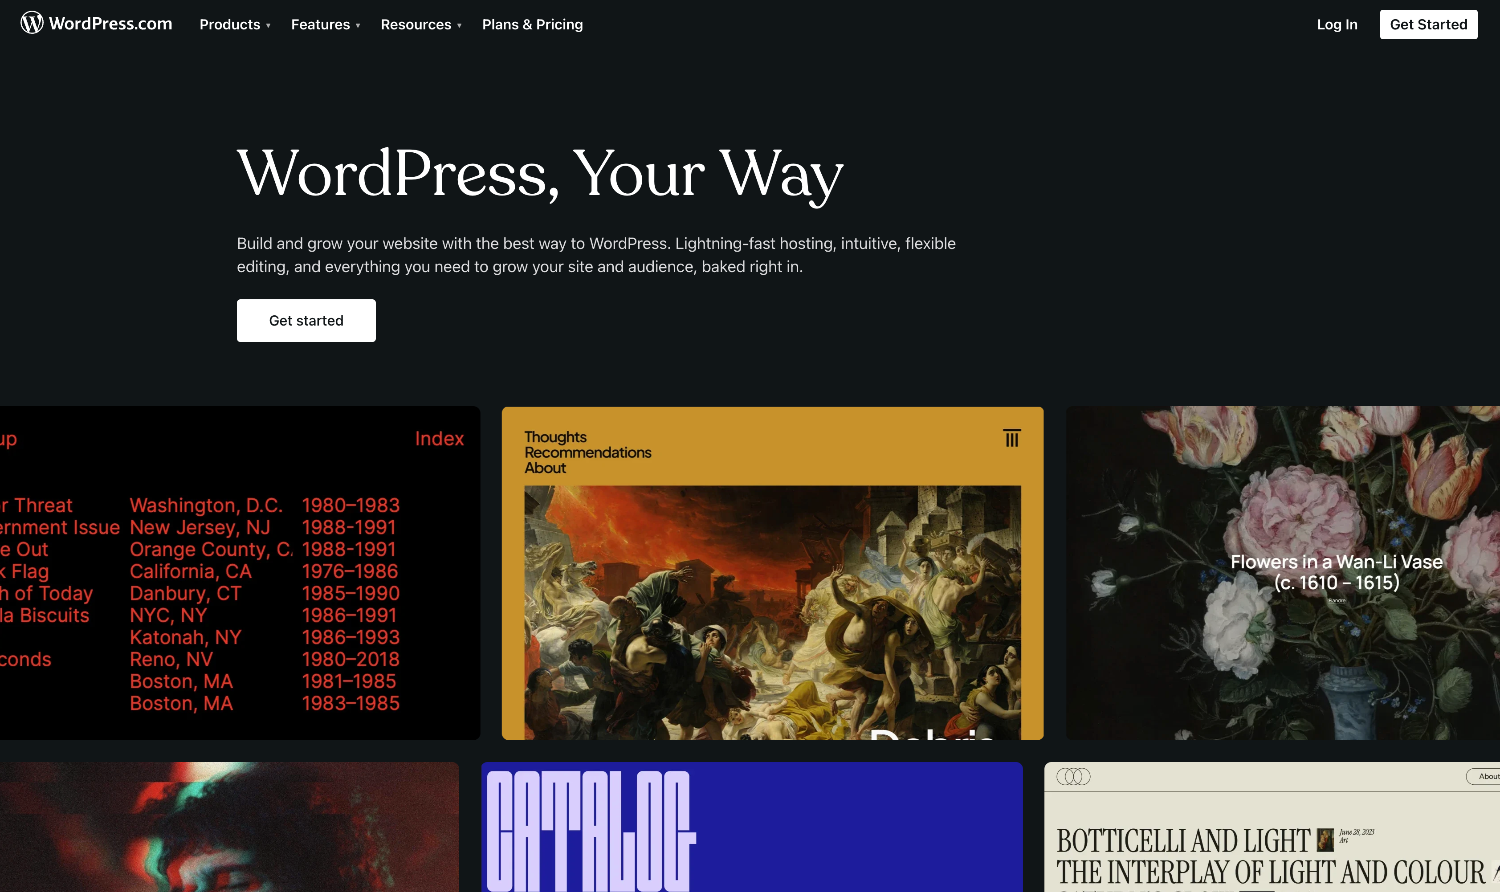Click the WordPress.com logo
This screenshot has width=1500, height=892.
pyautogui.click(x=97, y=23)
